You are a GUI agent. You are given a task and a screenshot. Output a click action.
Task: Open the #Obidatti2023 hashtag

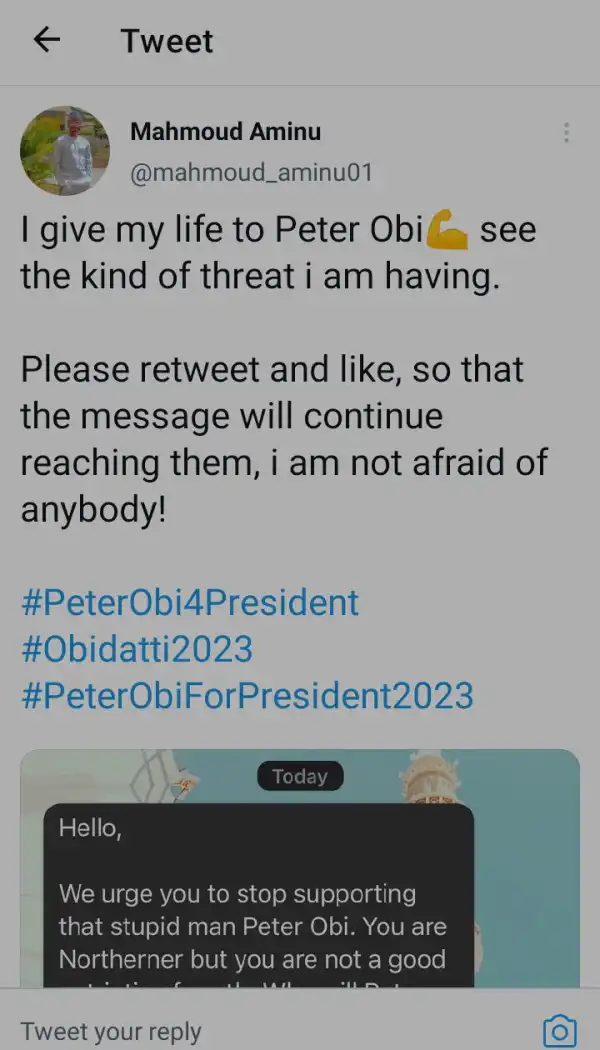point(137,650)
